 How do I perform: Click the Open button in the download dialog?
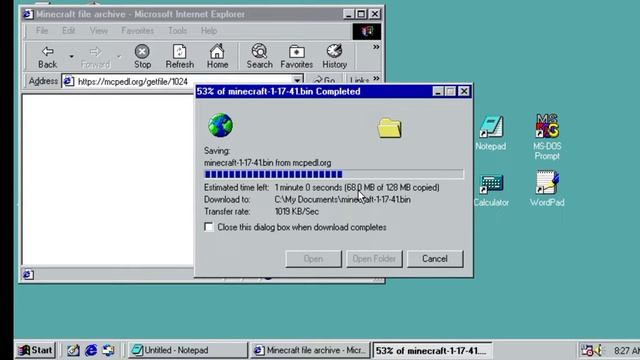click(x=313, y=259)
